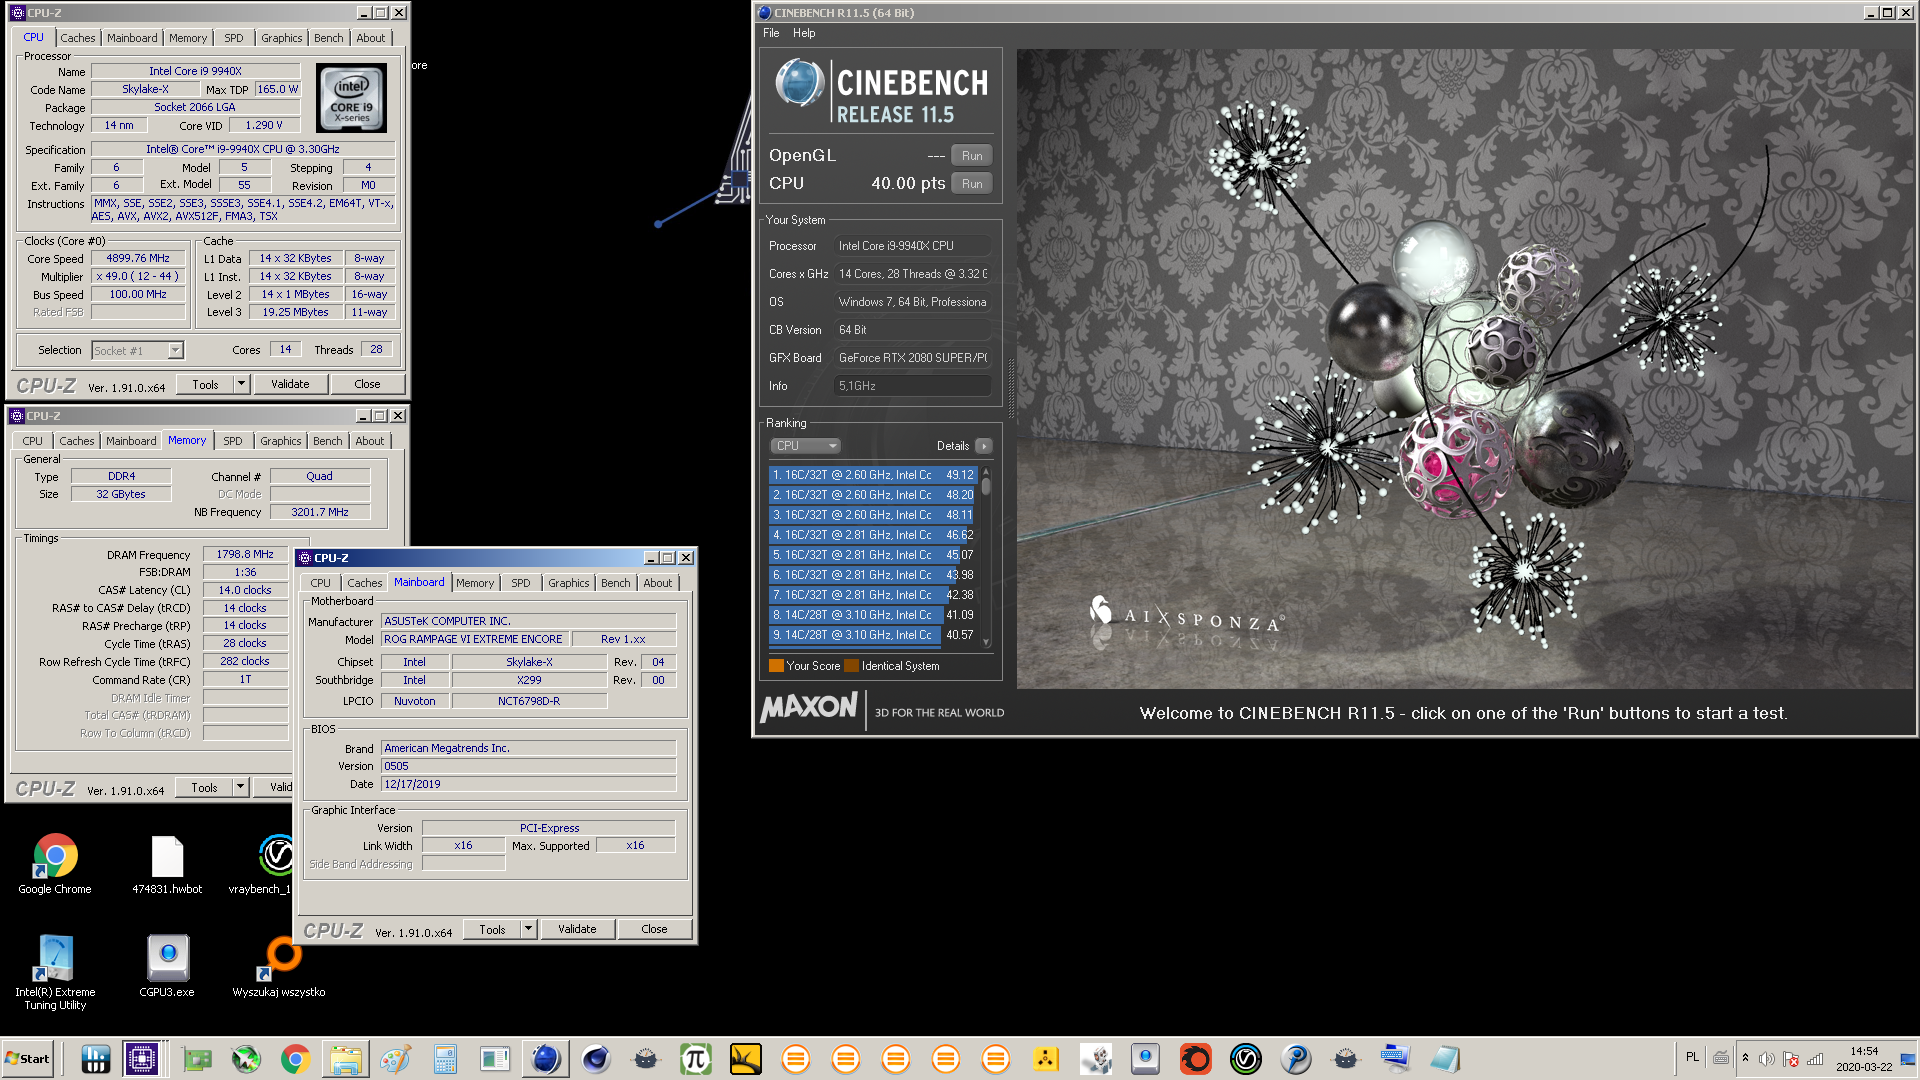
Task: Select ranking entry 9 scoring 40.57
Action: tap(873, 635)
